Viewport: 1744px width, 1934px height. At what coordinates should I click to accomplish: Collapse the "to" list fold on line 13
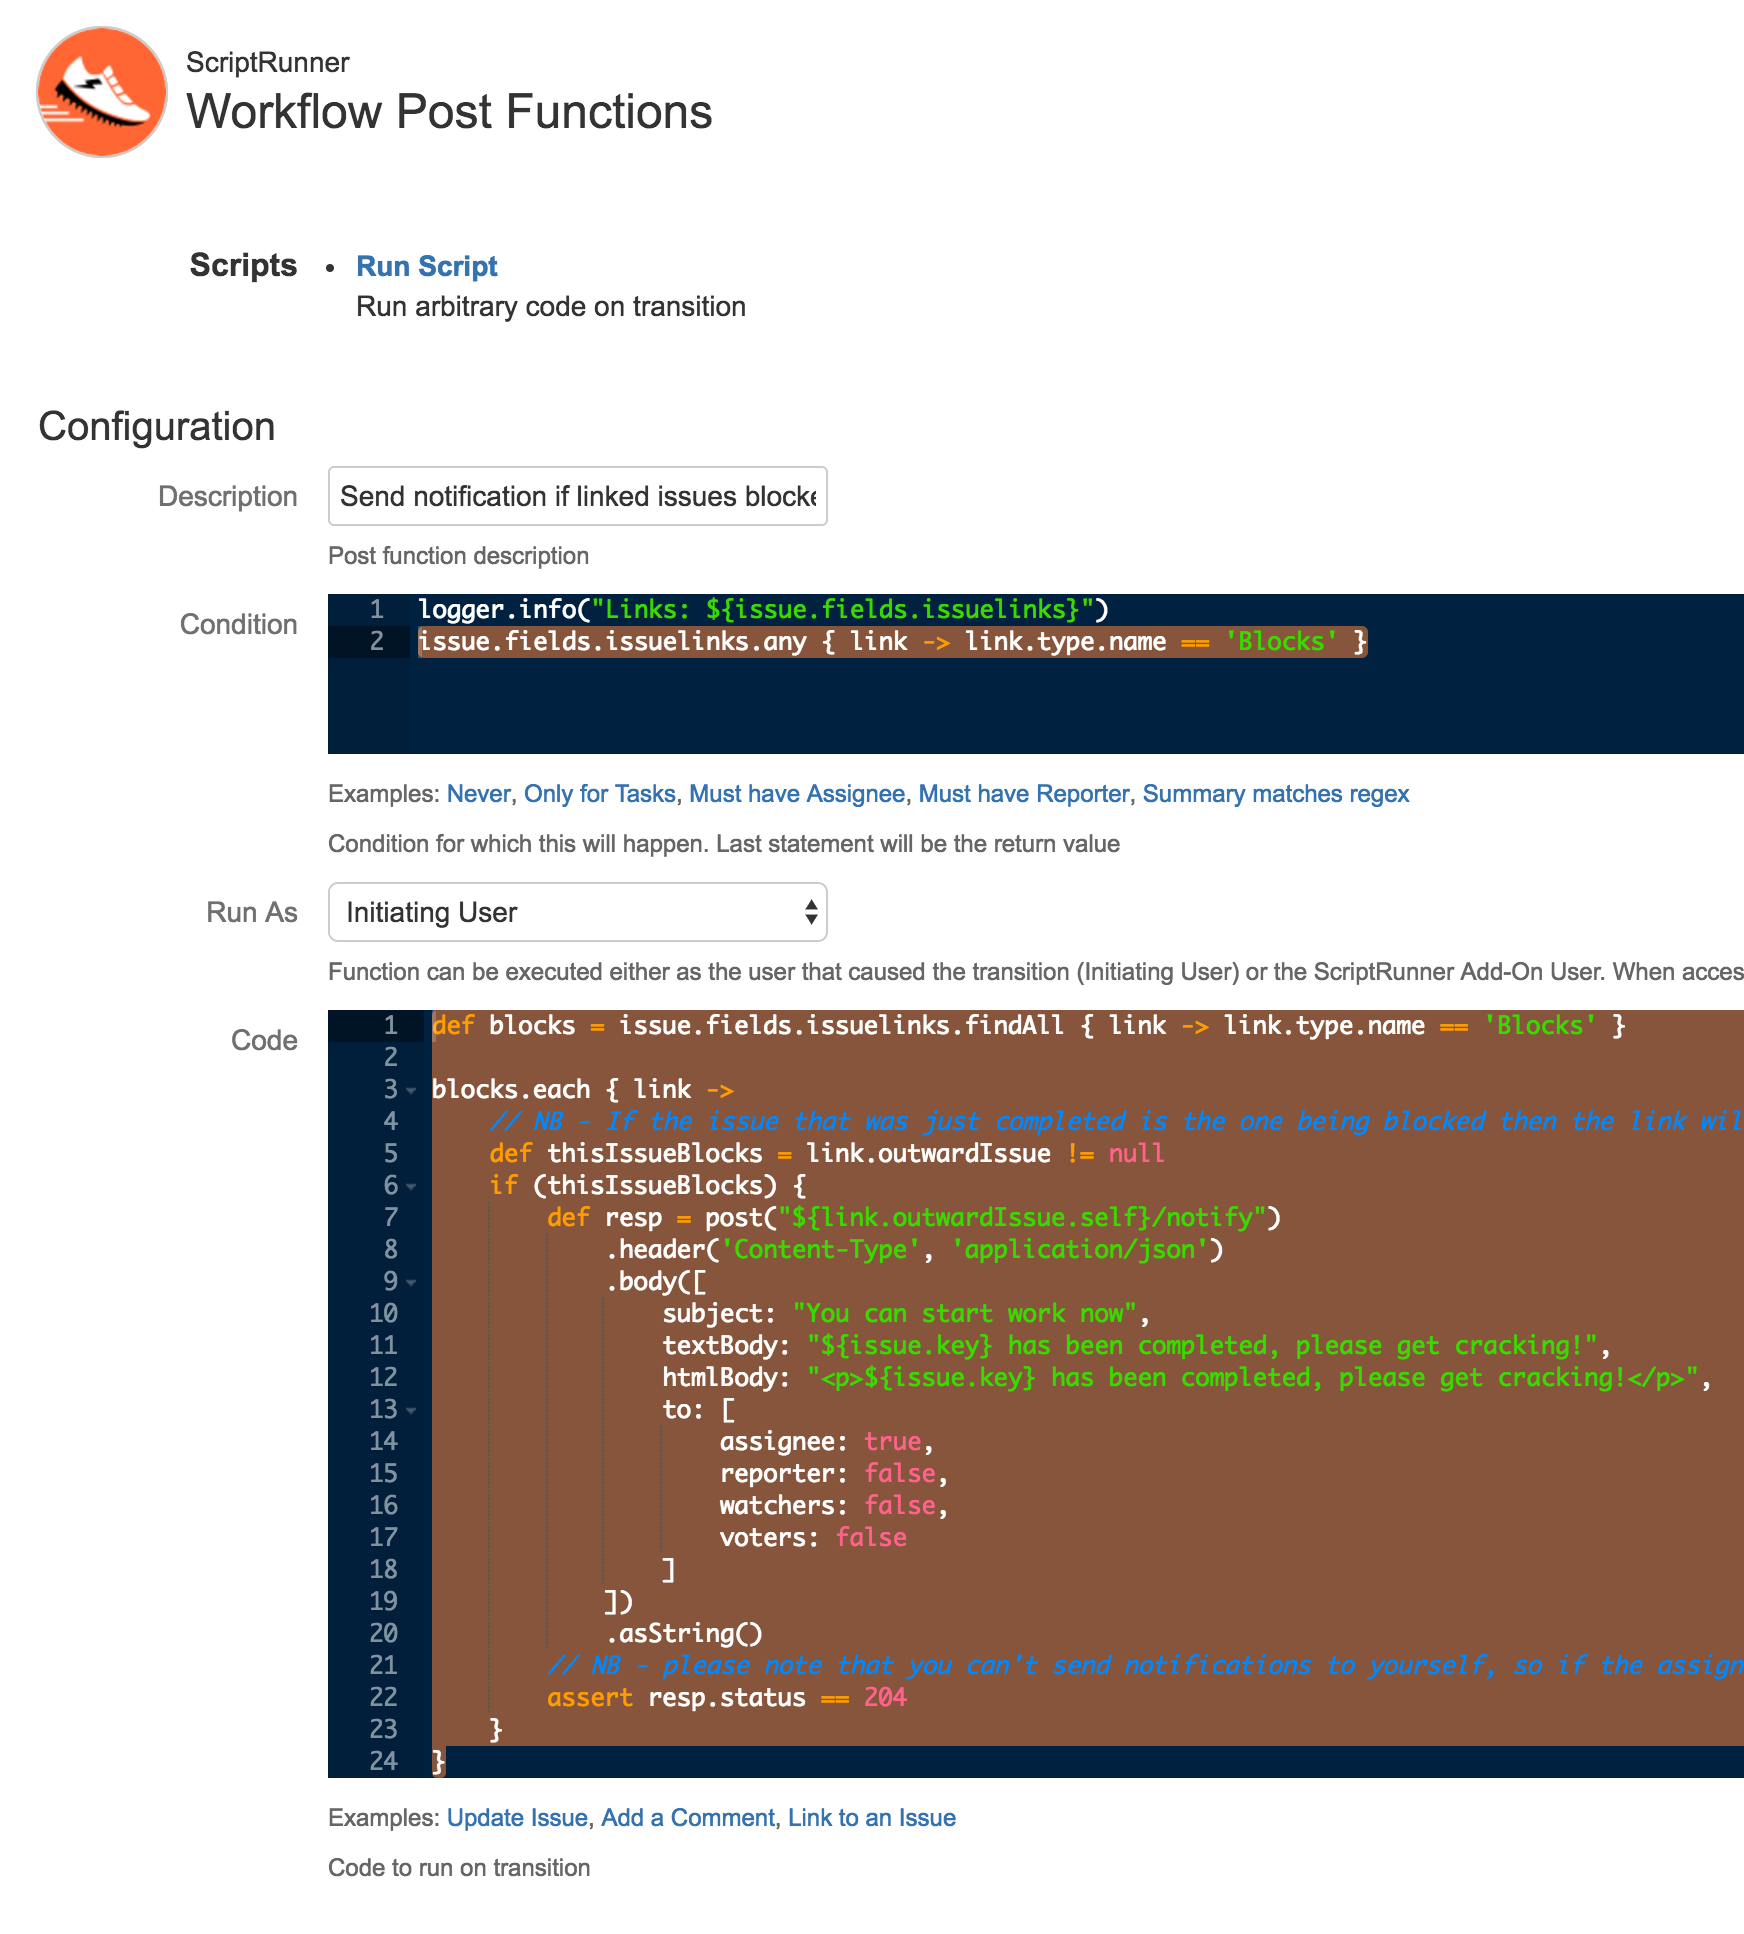click(x=411, y=1409)
